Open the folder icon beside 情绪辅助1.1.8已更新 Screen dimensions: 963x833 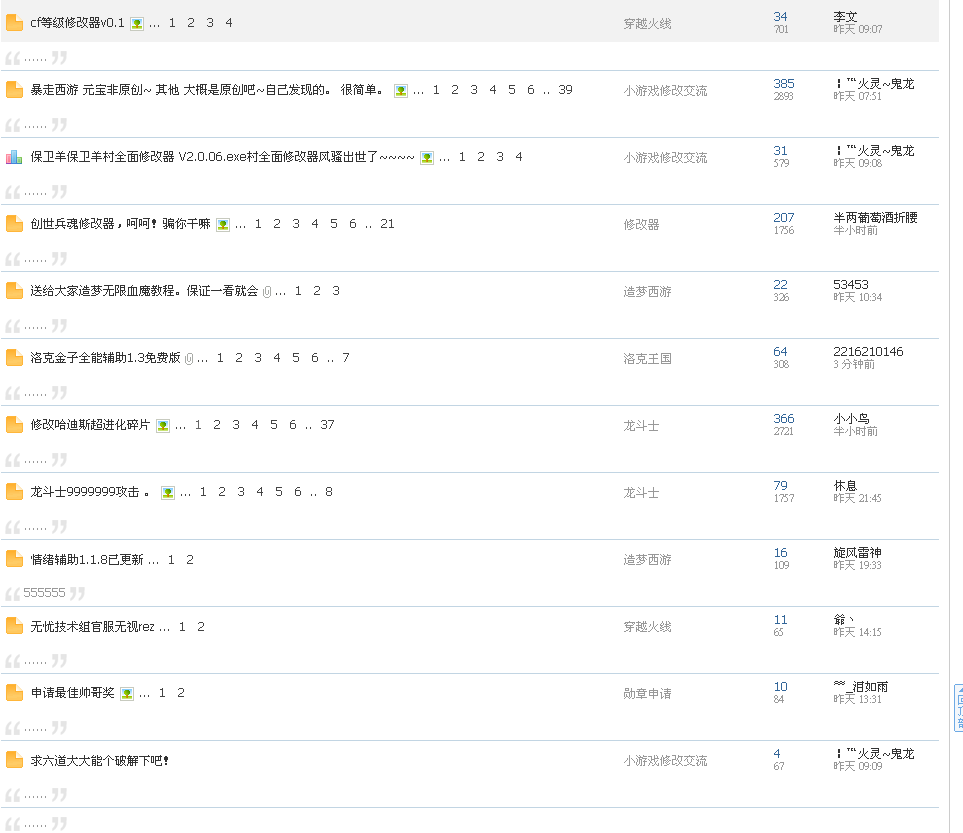click(14, 559)
